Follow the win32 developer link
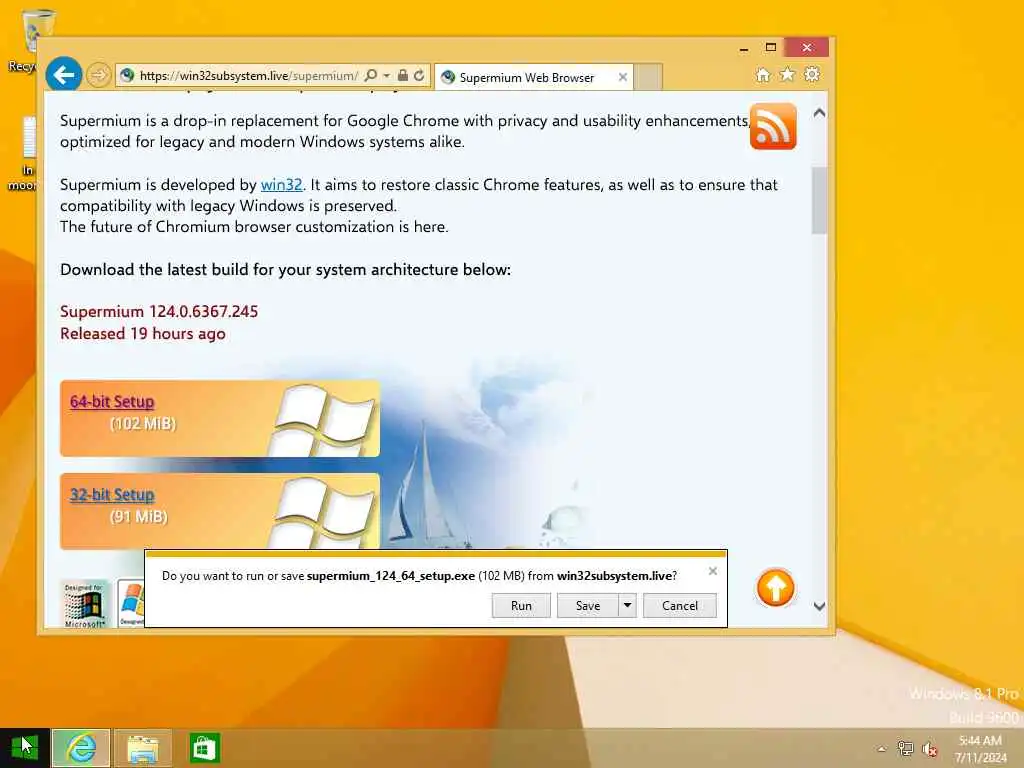 click(x=281, y=185)
